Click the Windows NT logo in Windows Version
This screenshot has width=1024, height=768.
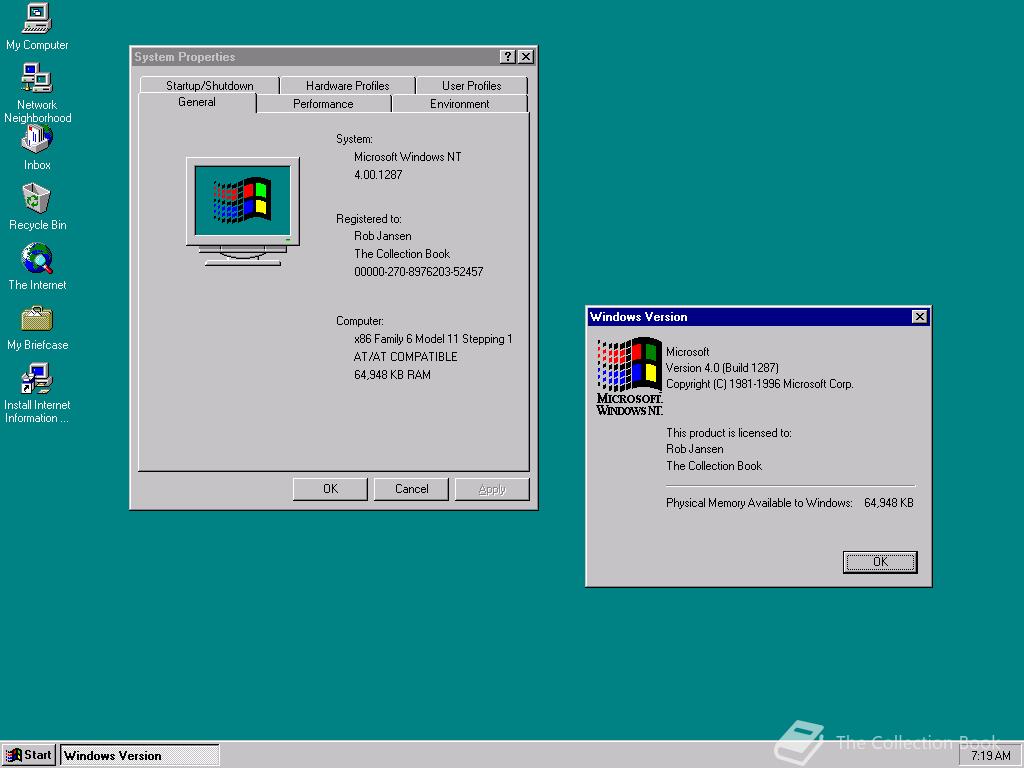click(630, 377)
